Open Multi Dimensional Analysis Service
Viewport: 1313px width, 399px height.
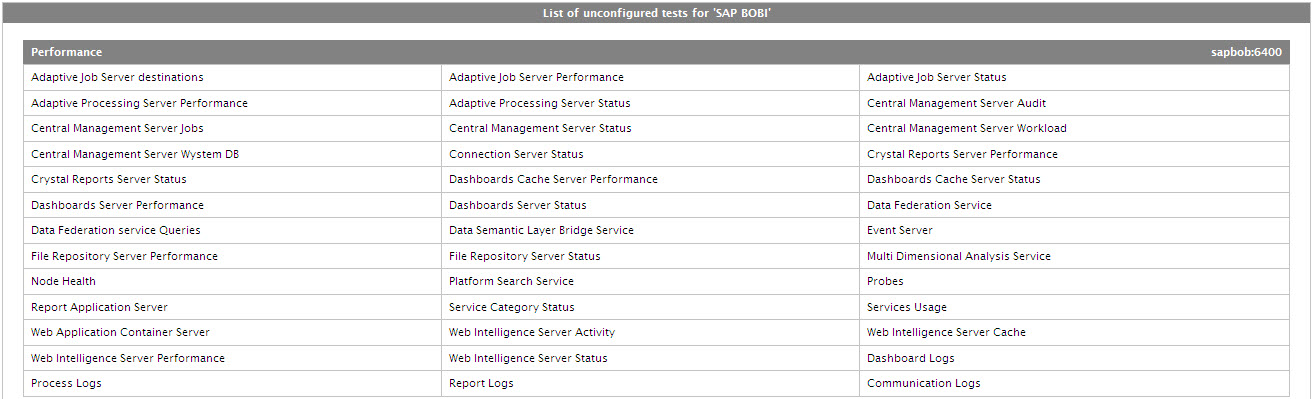959,256
